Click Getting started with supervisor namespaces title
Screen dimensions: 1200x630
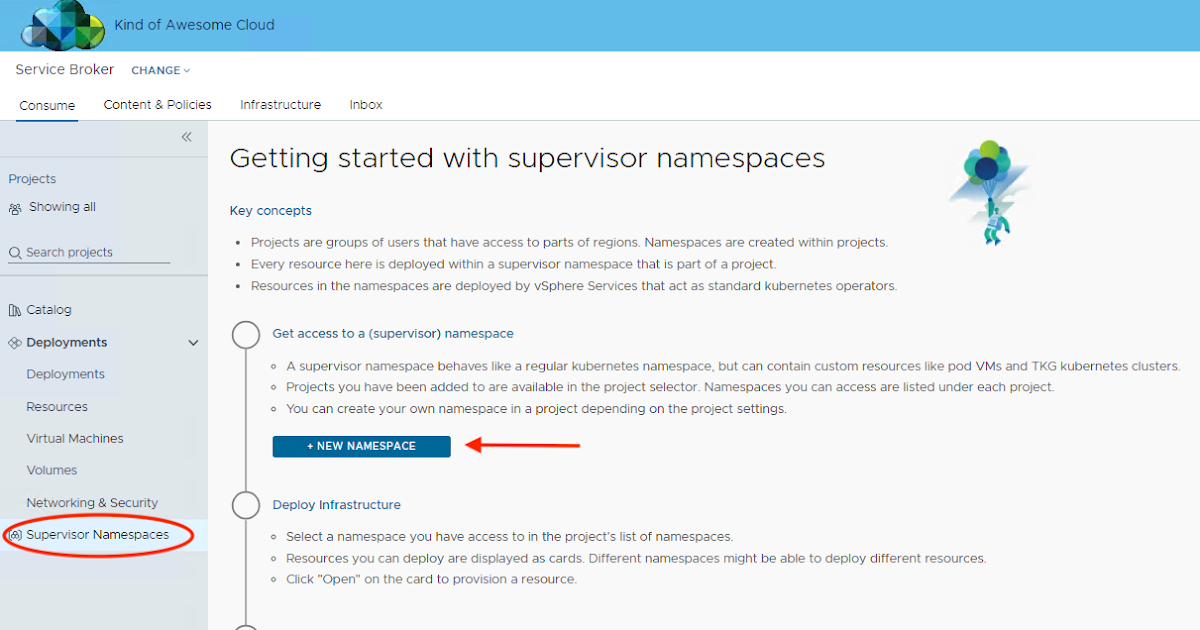click(527, 159)
